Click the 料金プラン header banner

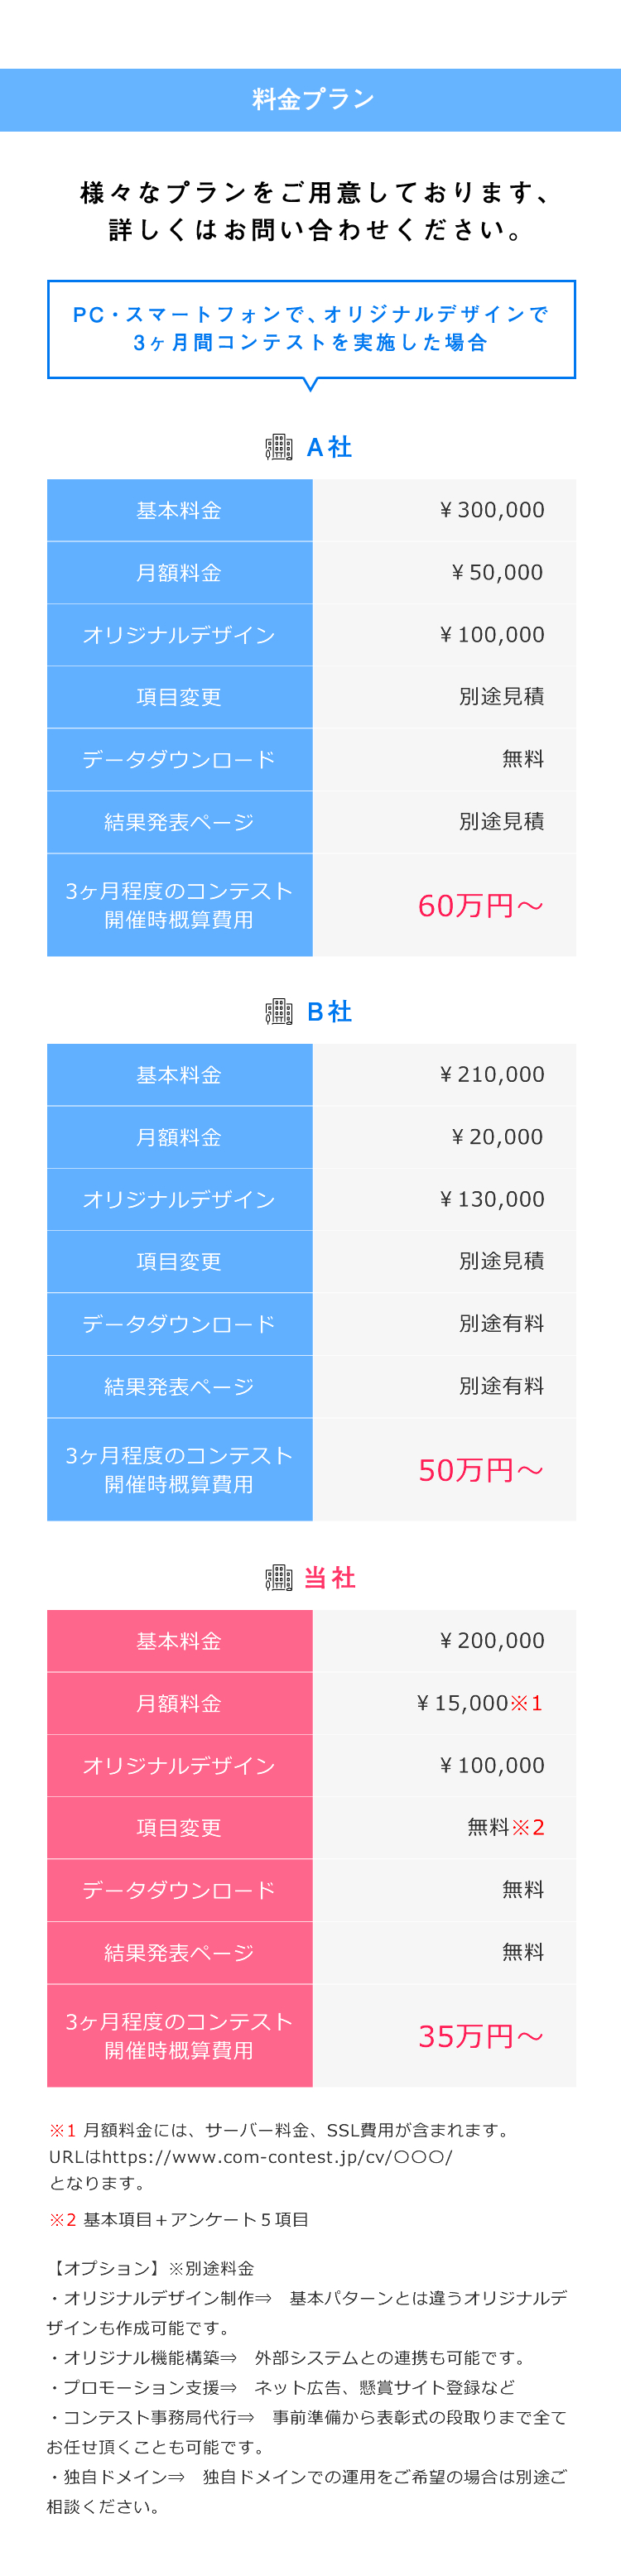coord(310,100)
